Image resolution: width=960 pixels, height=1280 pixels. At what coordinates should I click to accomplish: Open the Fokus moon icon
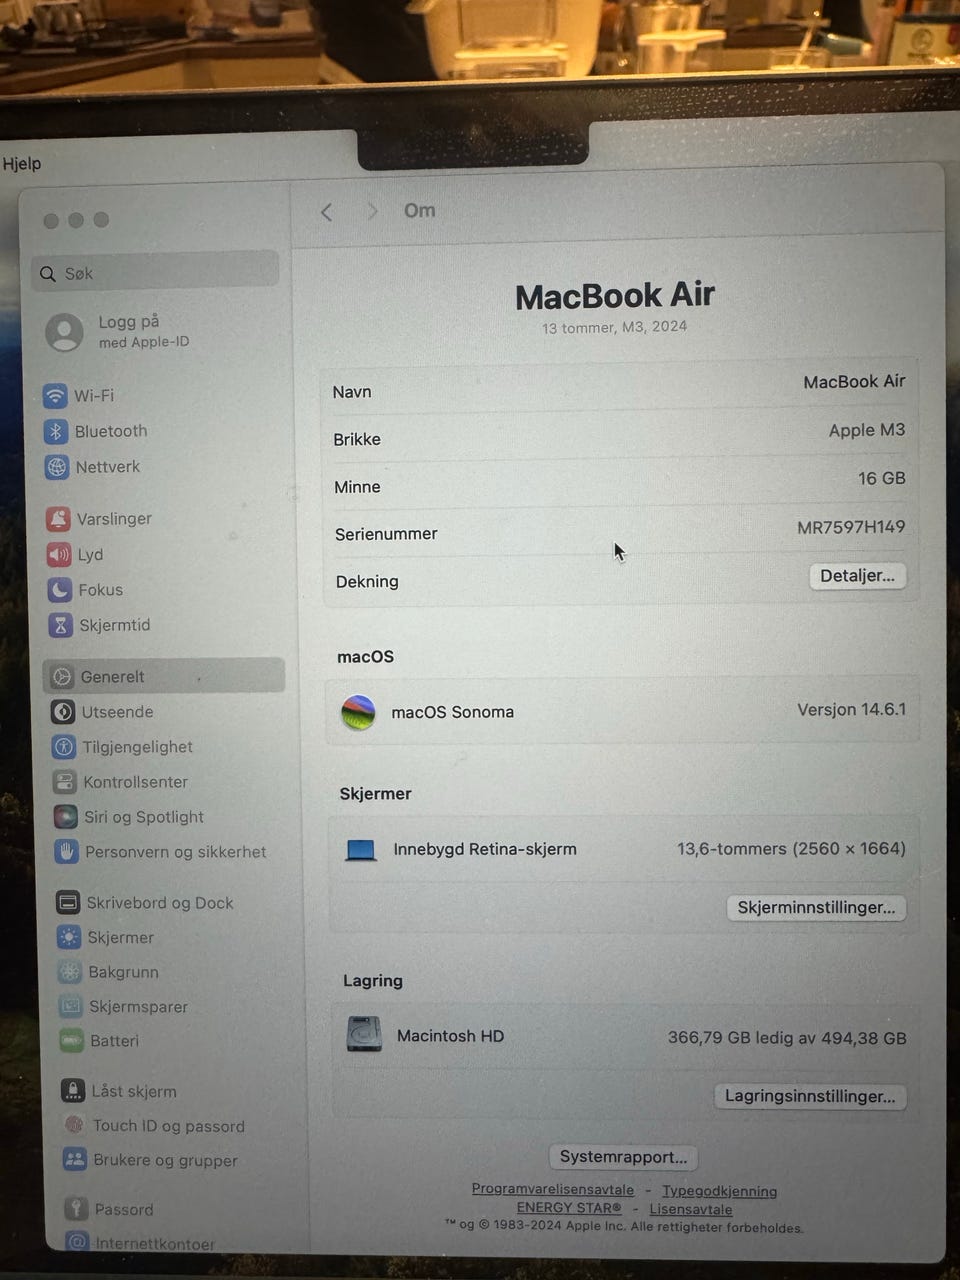[x=60, y=590]
